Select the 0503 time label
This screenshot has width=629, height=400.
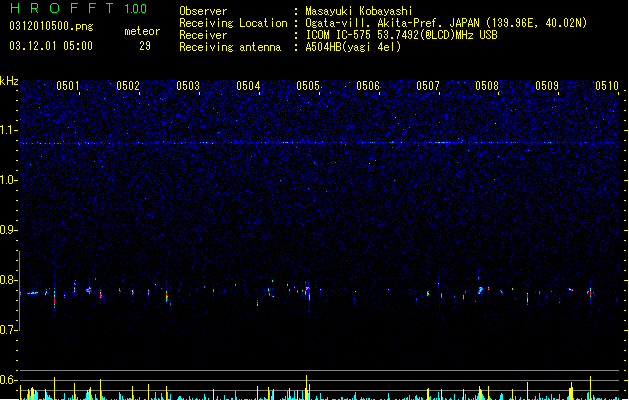tap(188, 86)
